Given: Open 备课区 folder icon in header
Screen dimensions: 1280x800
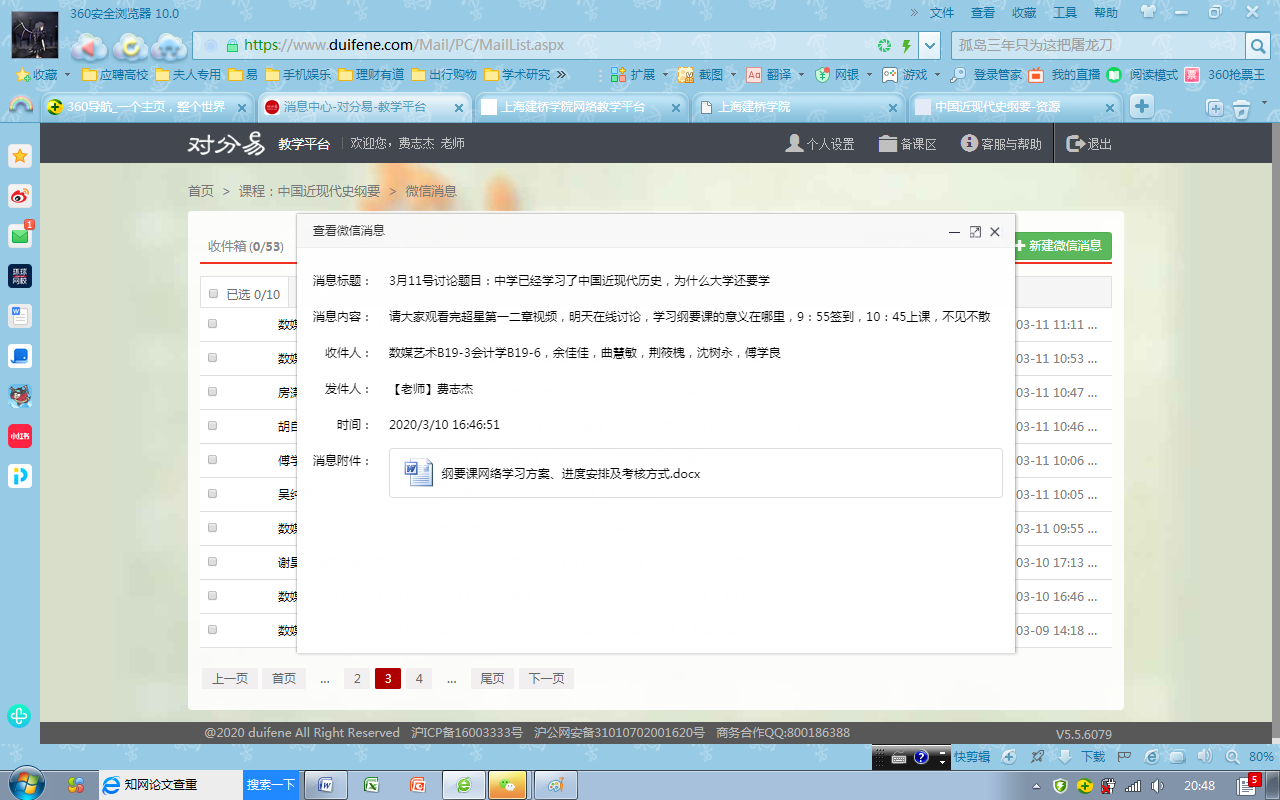Looking at the screenshot, I should pos(887,144).
